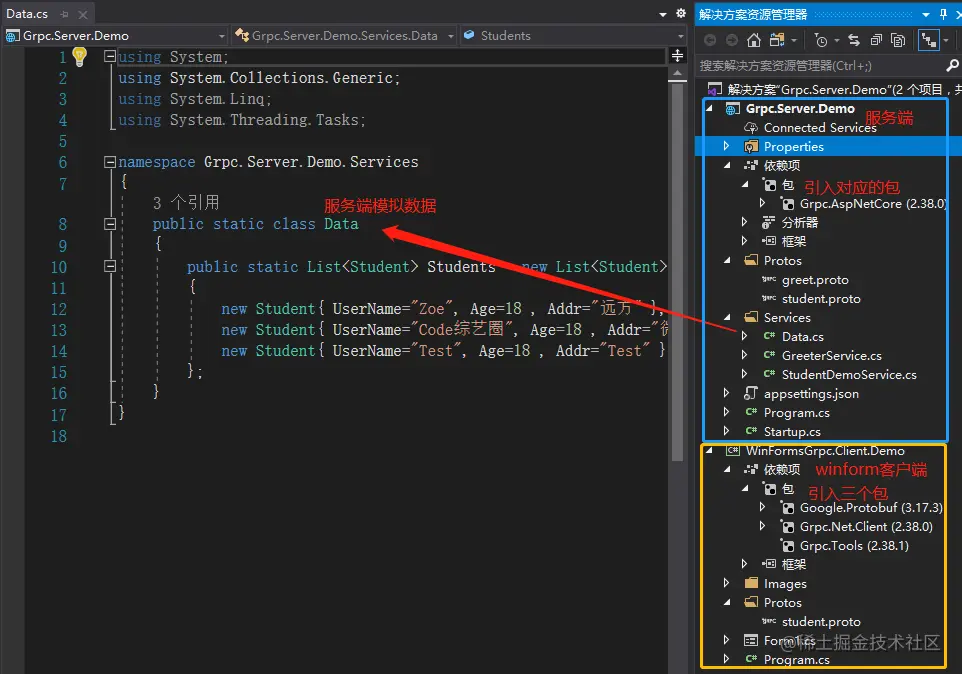The height and width of the screenshot is (674, 962).
Task: Collapse the Services folder arrow
Action: tap(728, 317)
